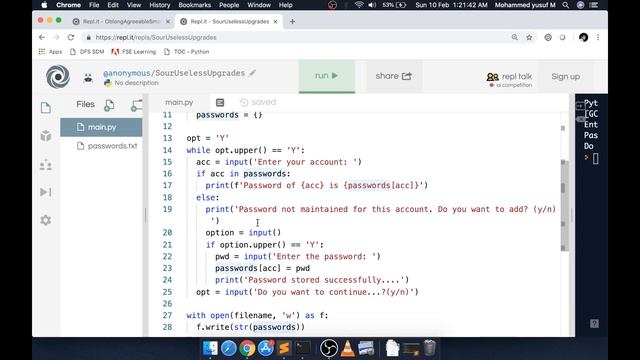Viewport: 640px width, 360px height.
Task: Open the Window menu
Action: [x=259, y=5]
